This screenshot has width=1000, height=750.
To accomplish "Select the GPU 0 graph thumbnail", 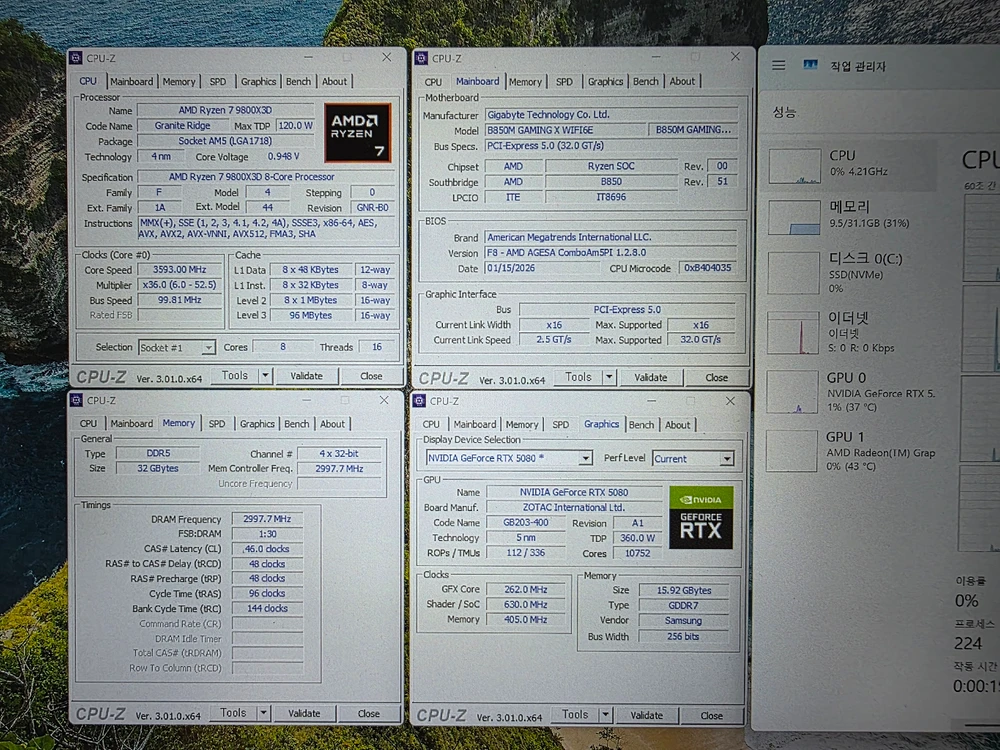I will 792,392.
